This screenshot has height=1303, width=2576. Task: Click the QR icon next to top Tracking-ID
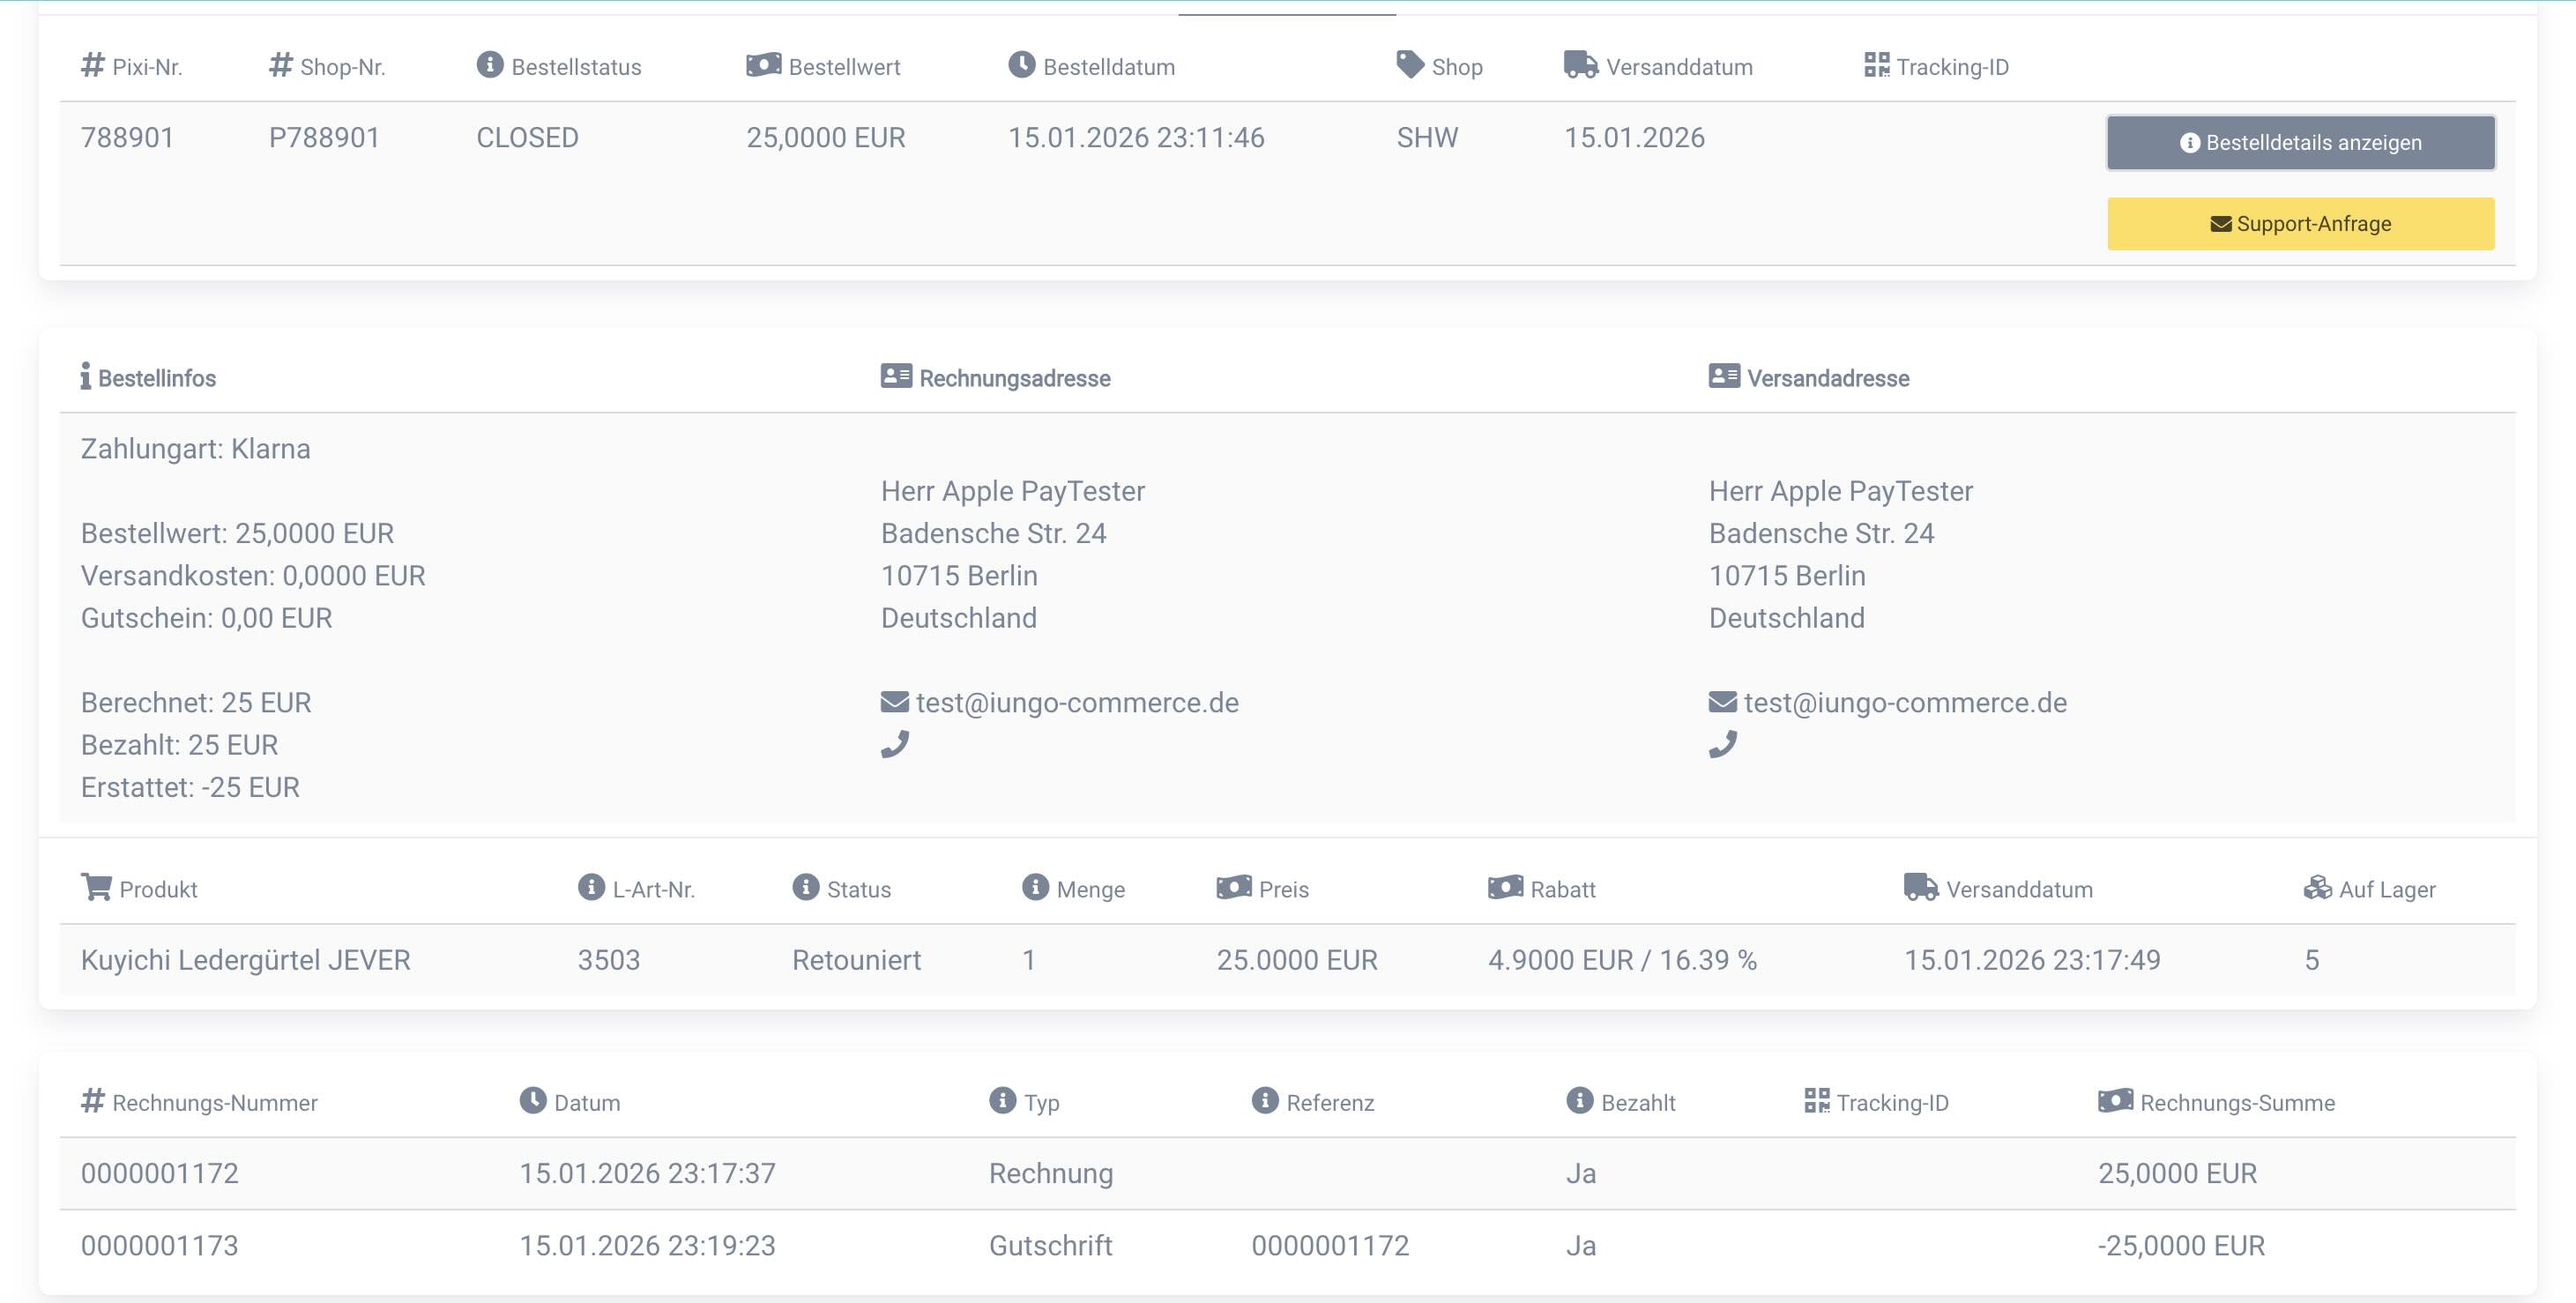(x=1876, y=65)
